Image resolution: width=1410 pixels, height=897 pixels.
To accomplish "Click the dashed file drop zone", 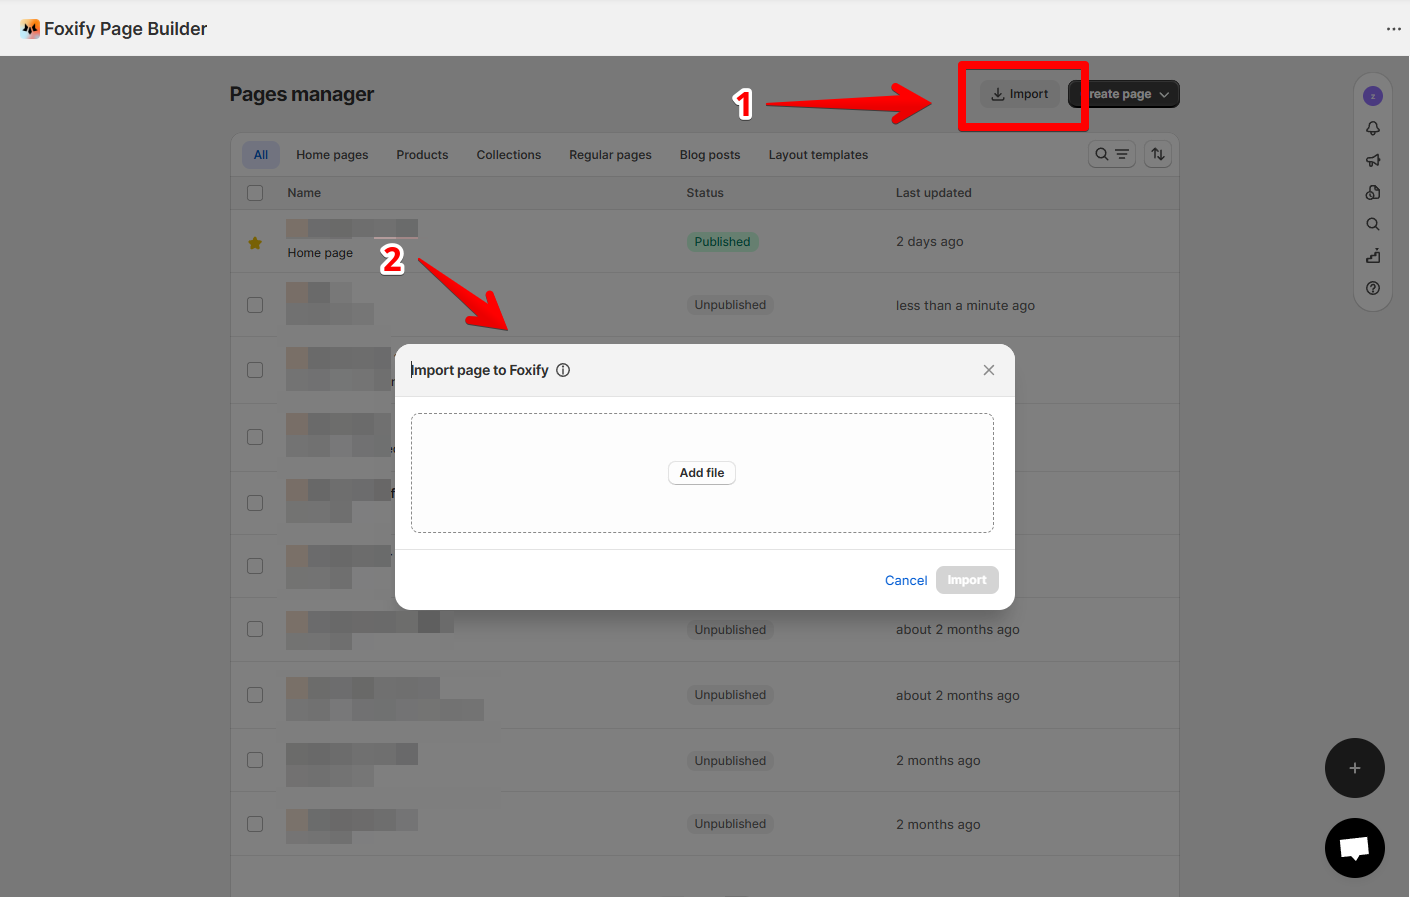I will [x=702, y=473].
